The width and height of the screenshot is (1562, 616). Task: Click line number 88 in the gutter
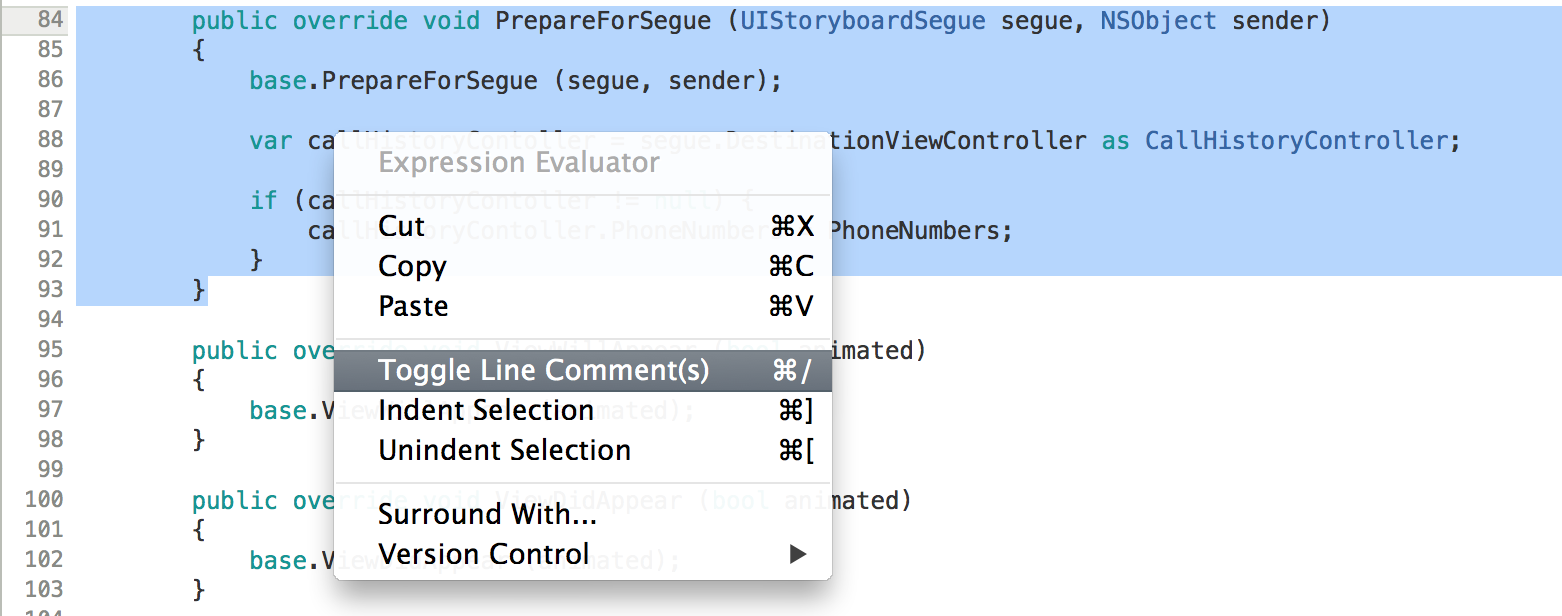pos(48,140)
